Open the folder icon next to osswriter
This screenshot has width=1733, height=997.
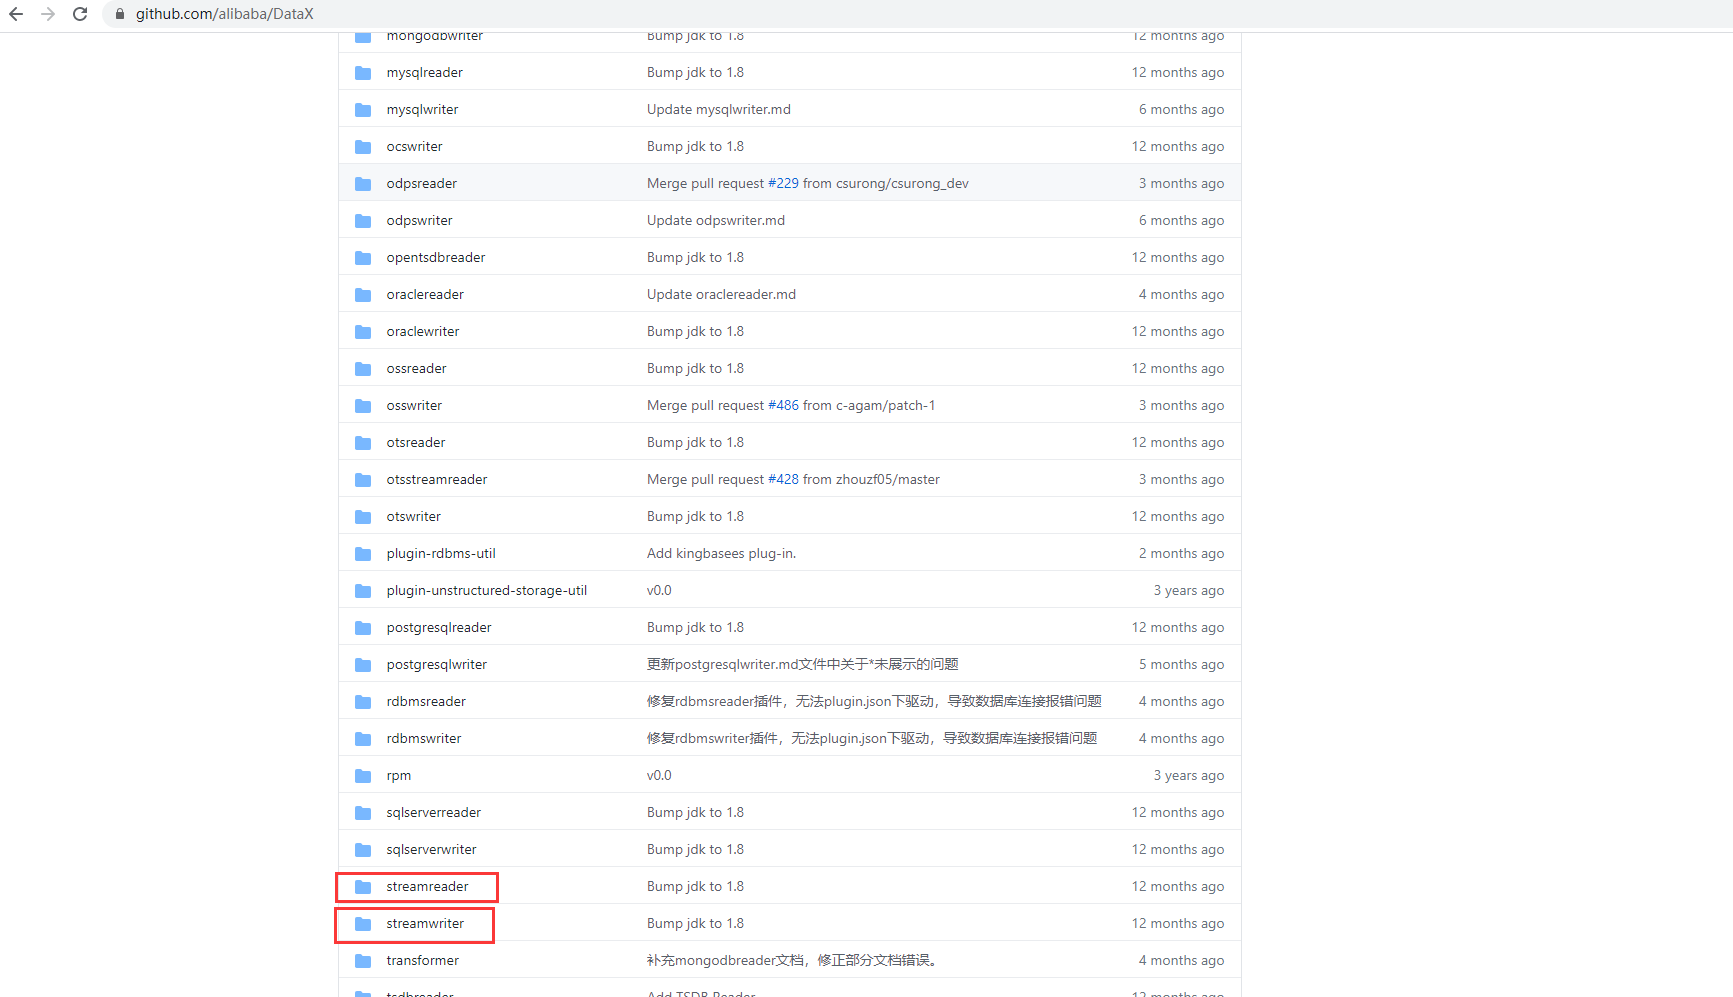point(363,406)
